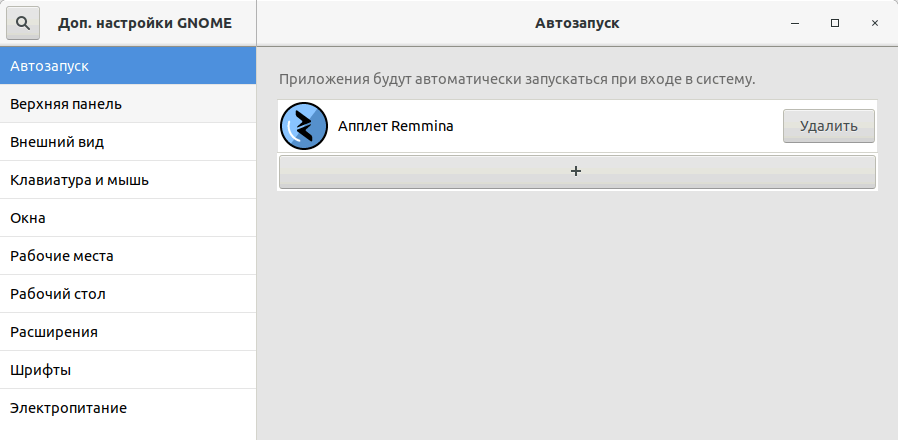The width and height of the screenshot is (898, 440).
Task: Click the Апплет Remmina entry label
Action: (396, 127)
